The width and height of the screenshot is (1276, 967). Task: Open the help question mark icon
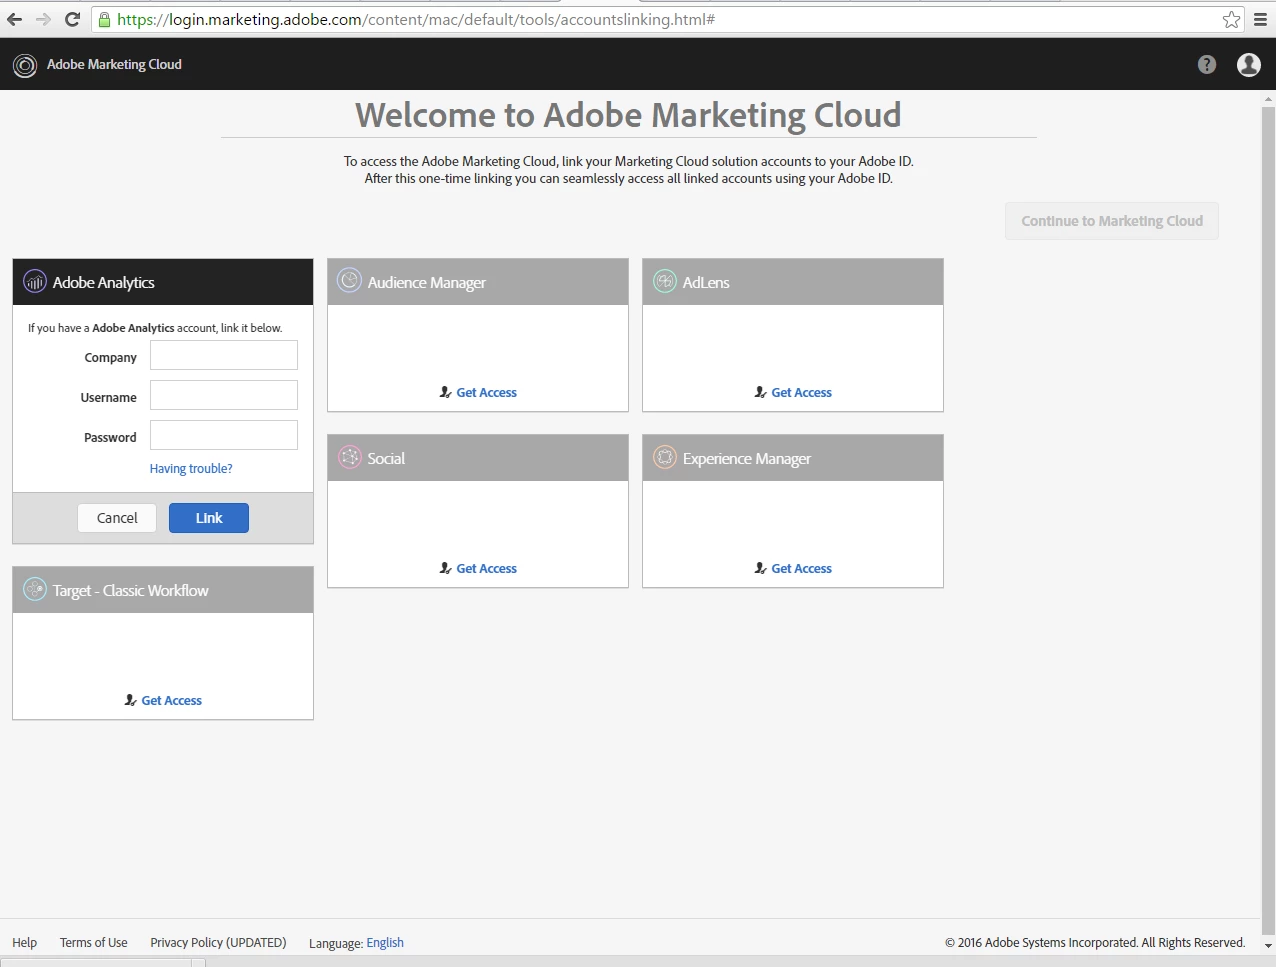pos(1207,65)
